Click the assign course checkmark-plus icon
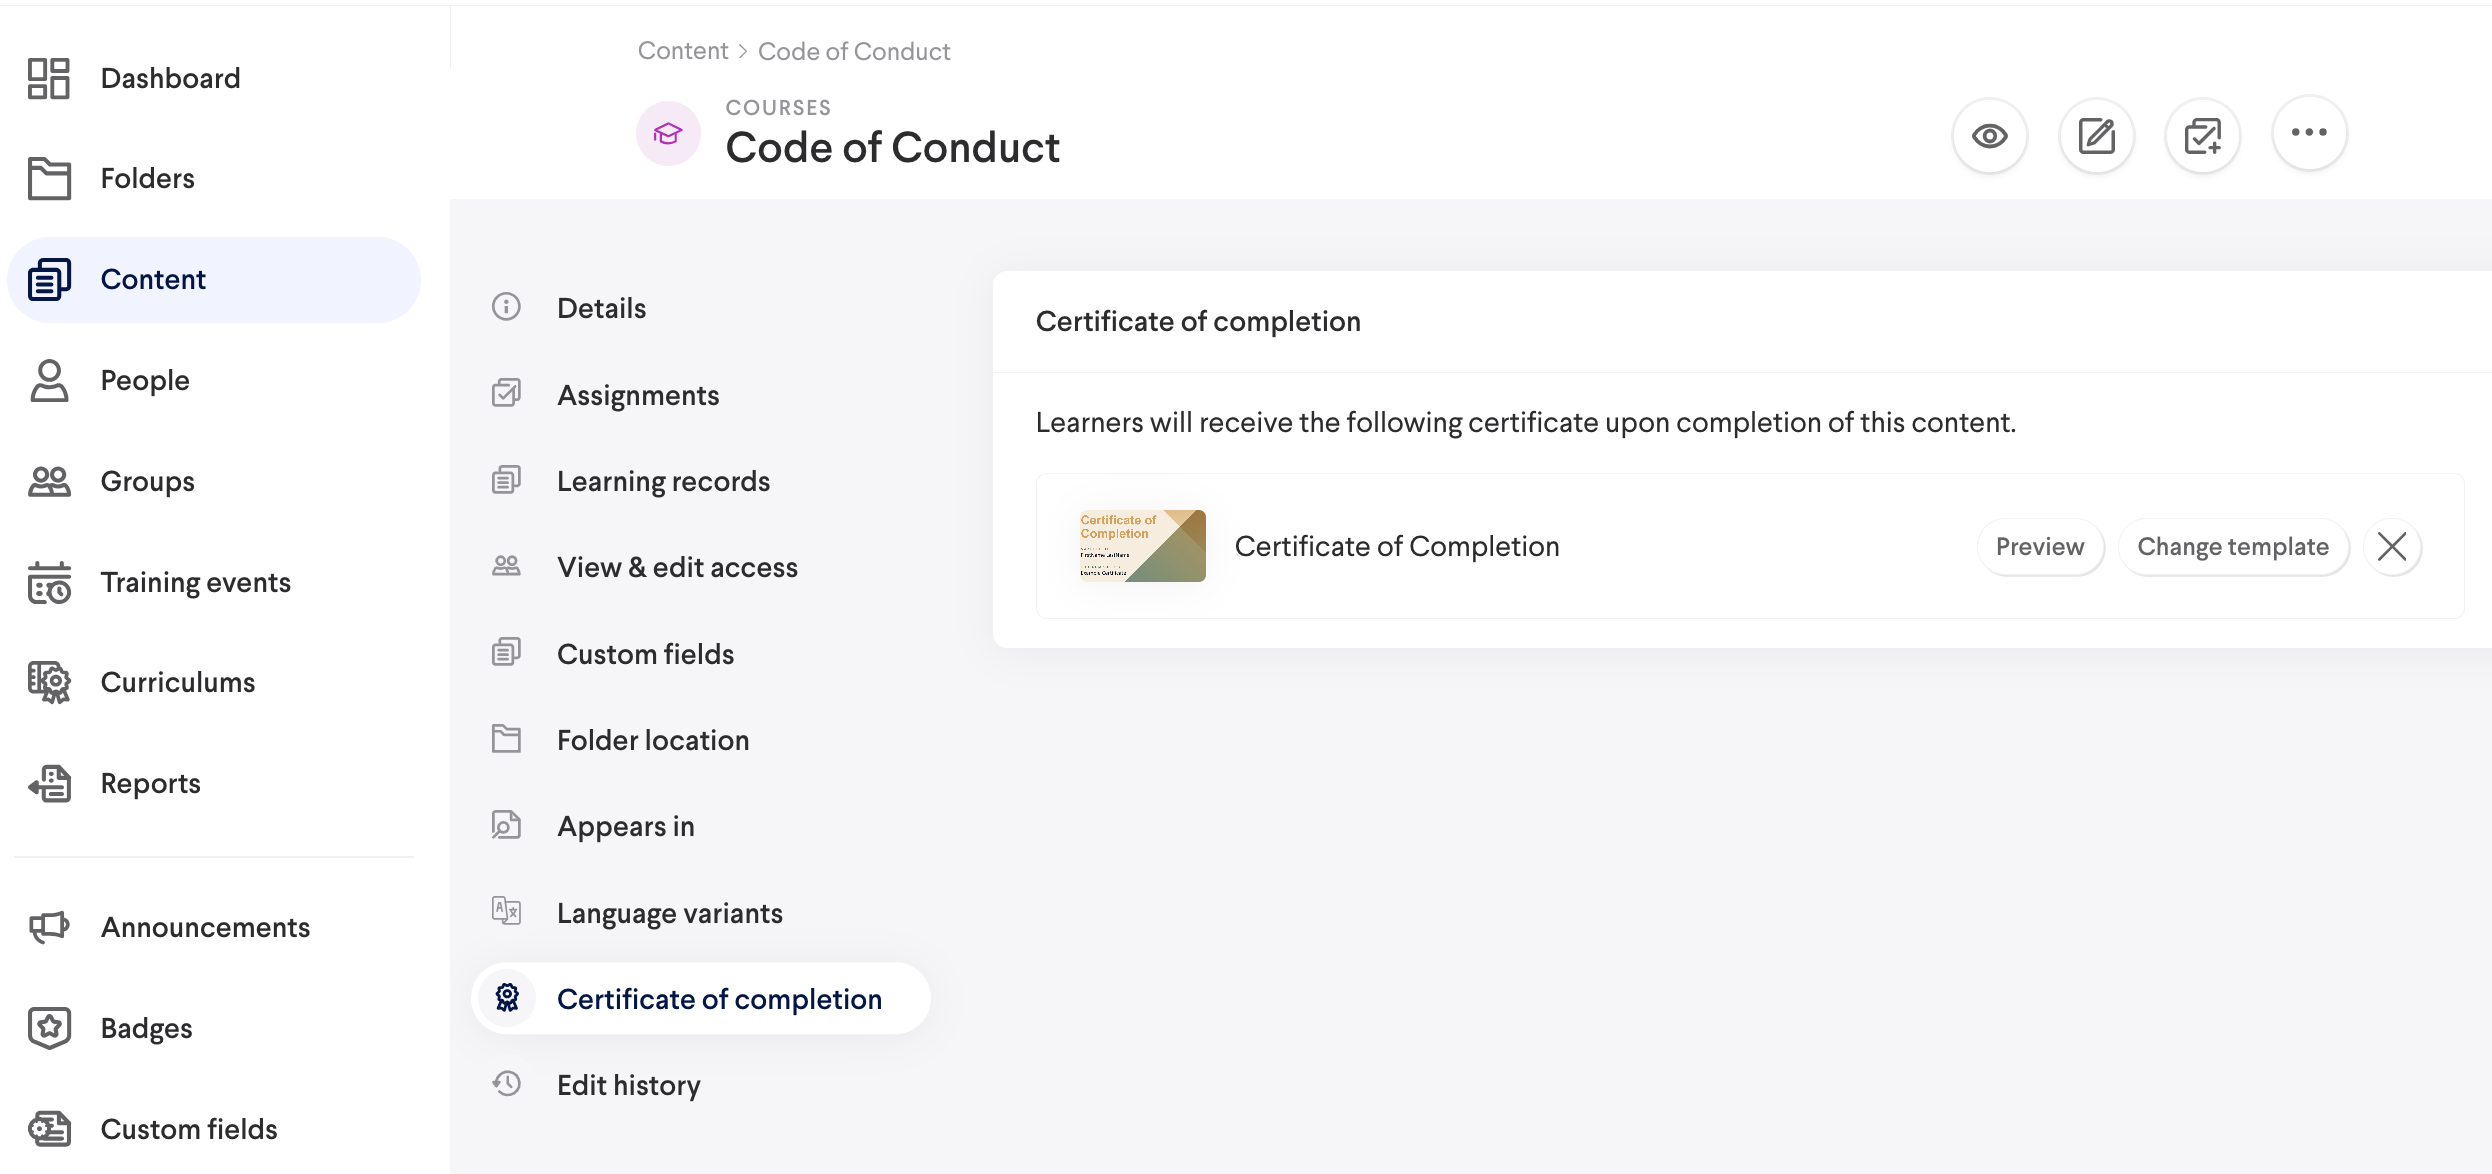Screen dimensions: 2492x1174 (2202, 136)
